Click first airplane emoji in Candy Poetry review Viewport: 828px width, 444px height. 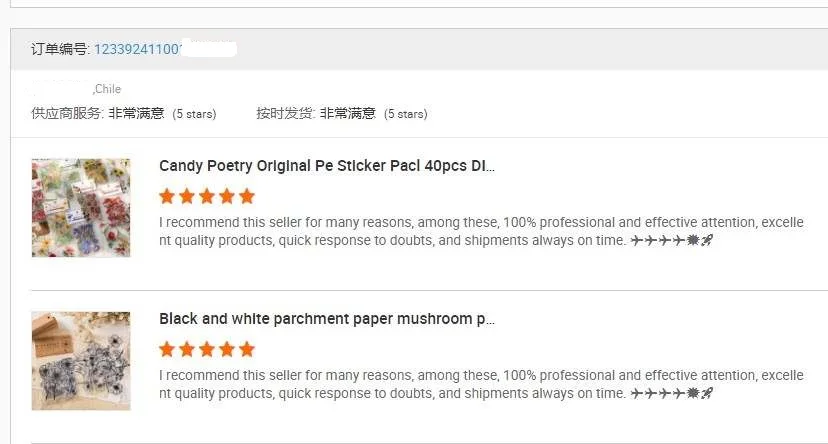tap(637, 241)
